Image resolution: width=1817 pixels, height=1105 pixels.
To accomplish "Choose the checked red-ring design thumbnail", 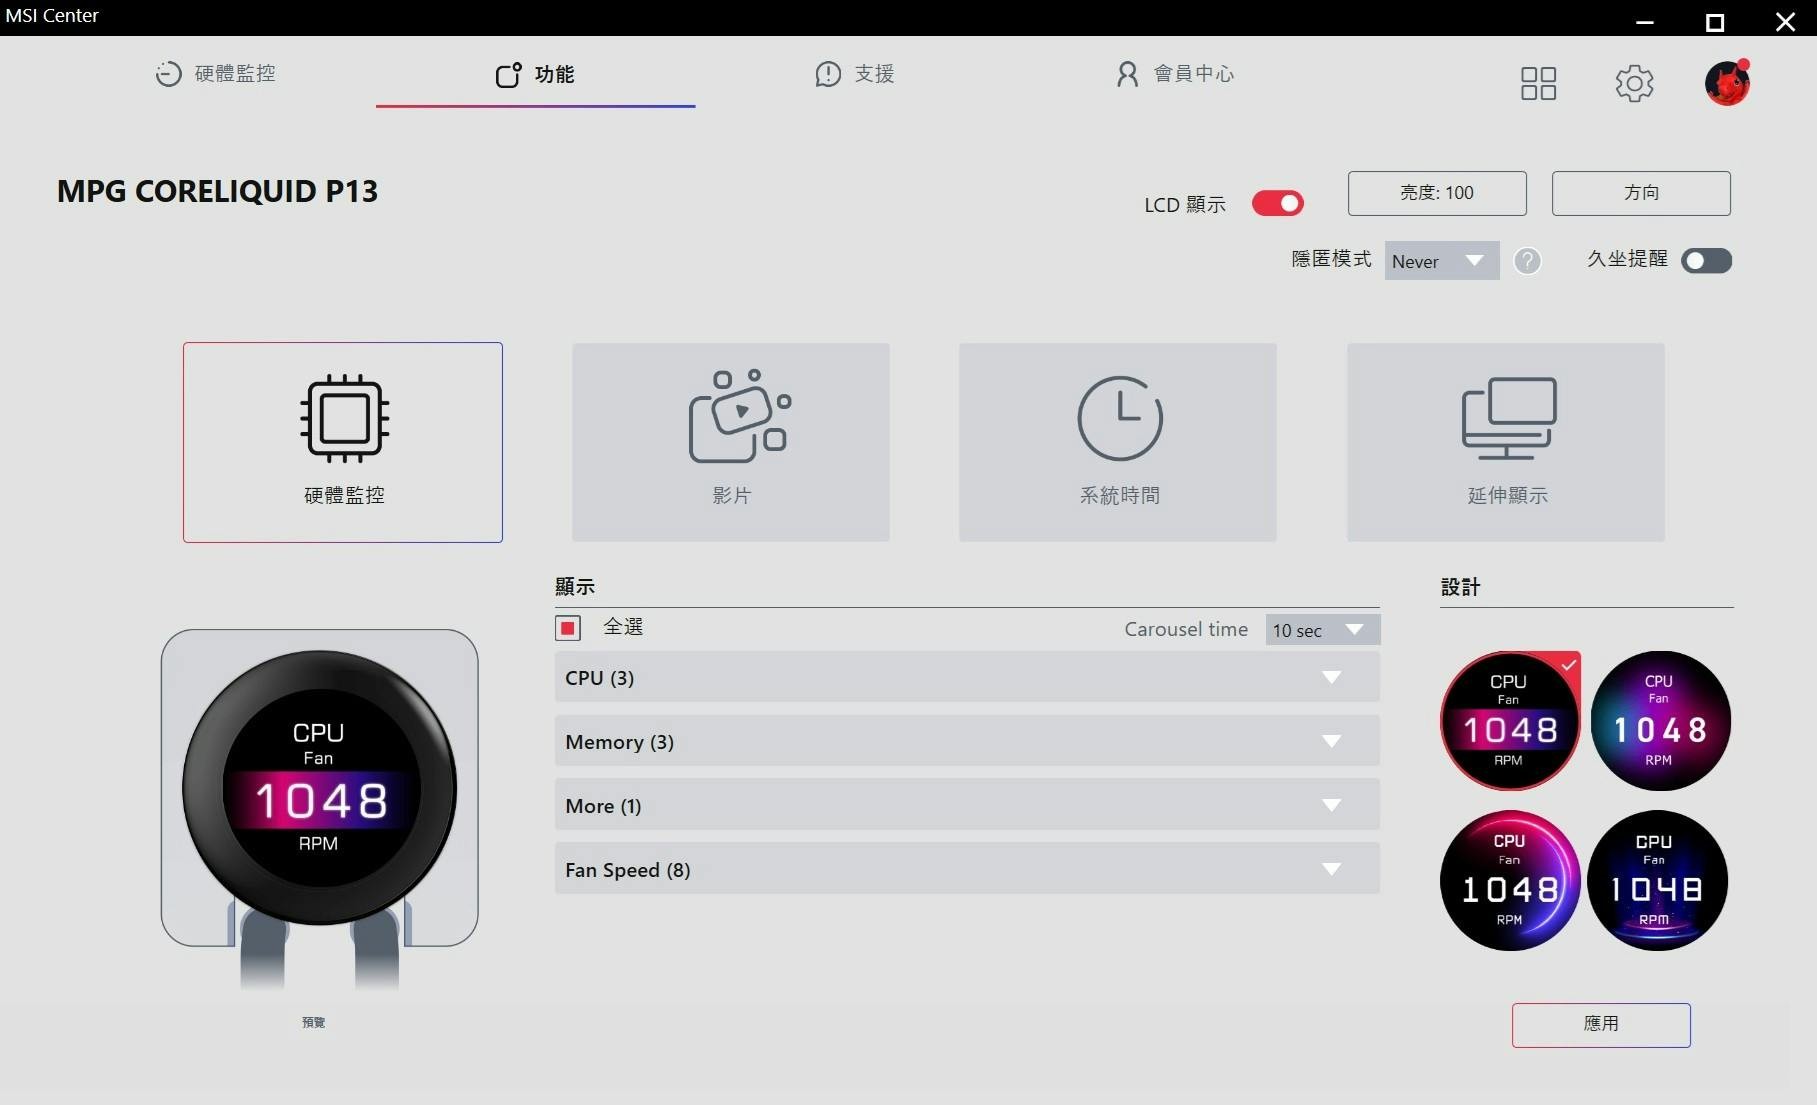I will click(x=1510, y=721).
